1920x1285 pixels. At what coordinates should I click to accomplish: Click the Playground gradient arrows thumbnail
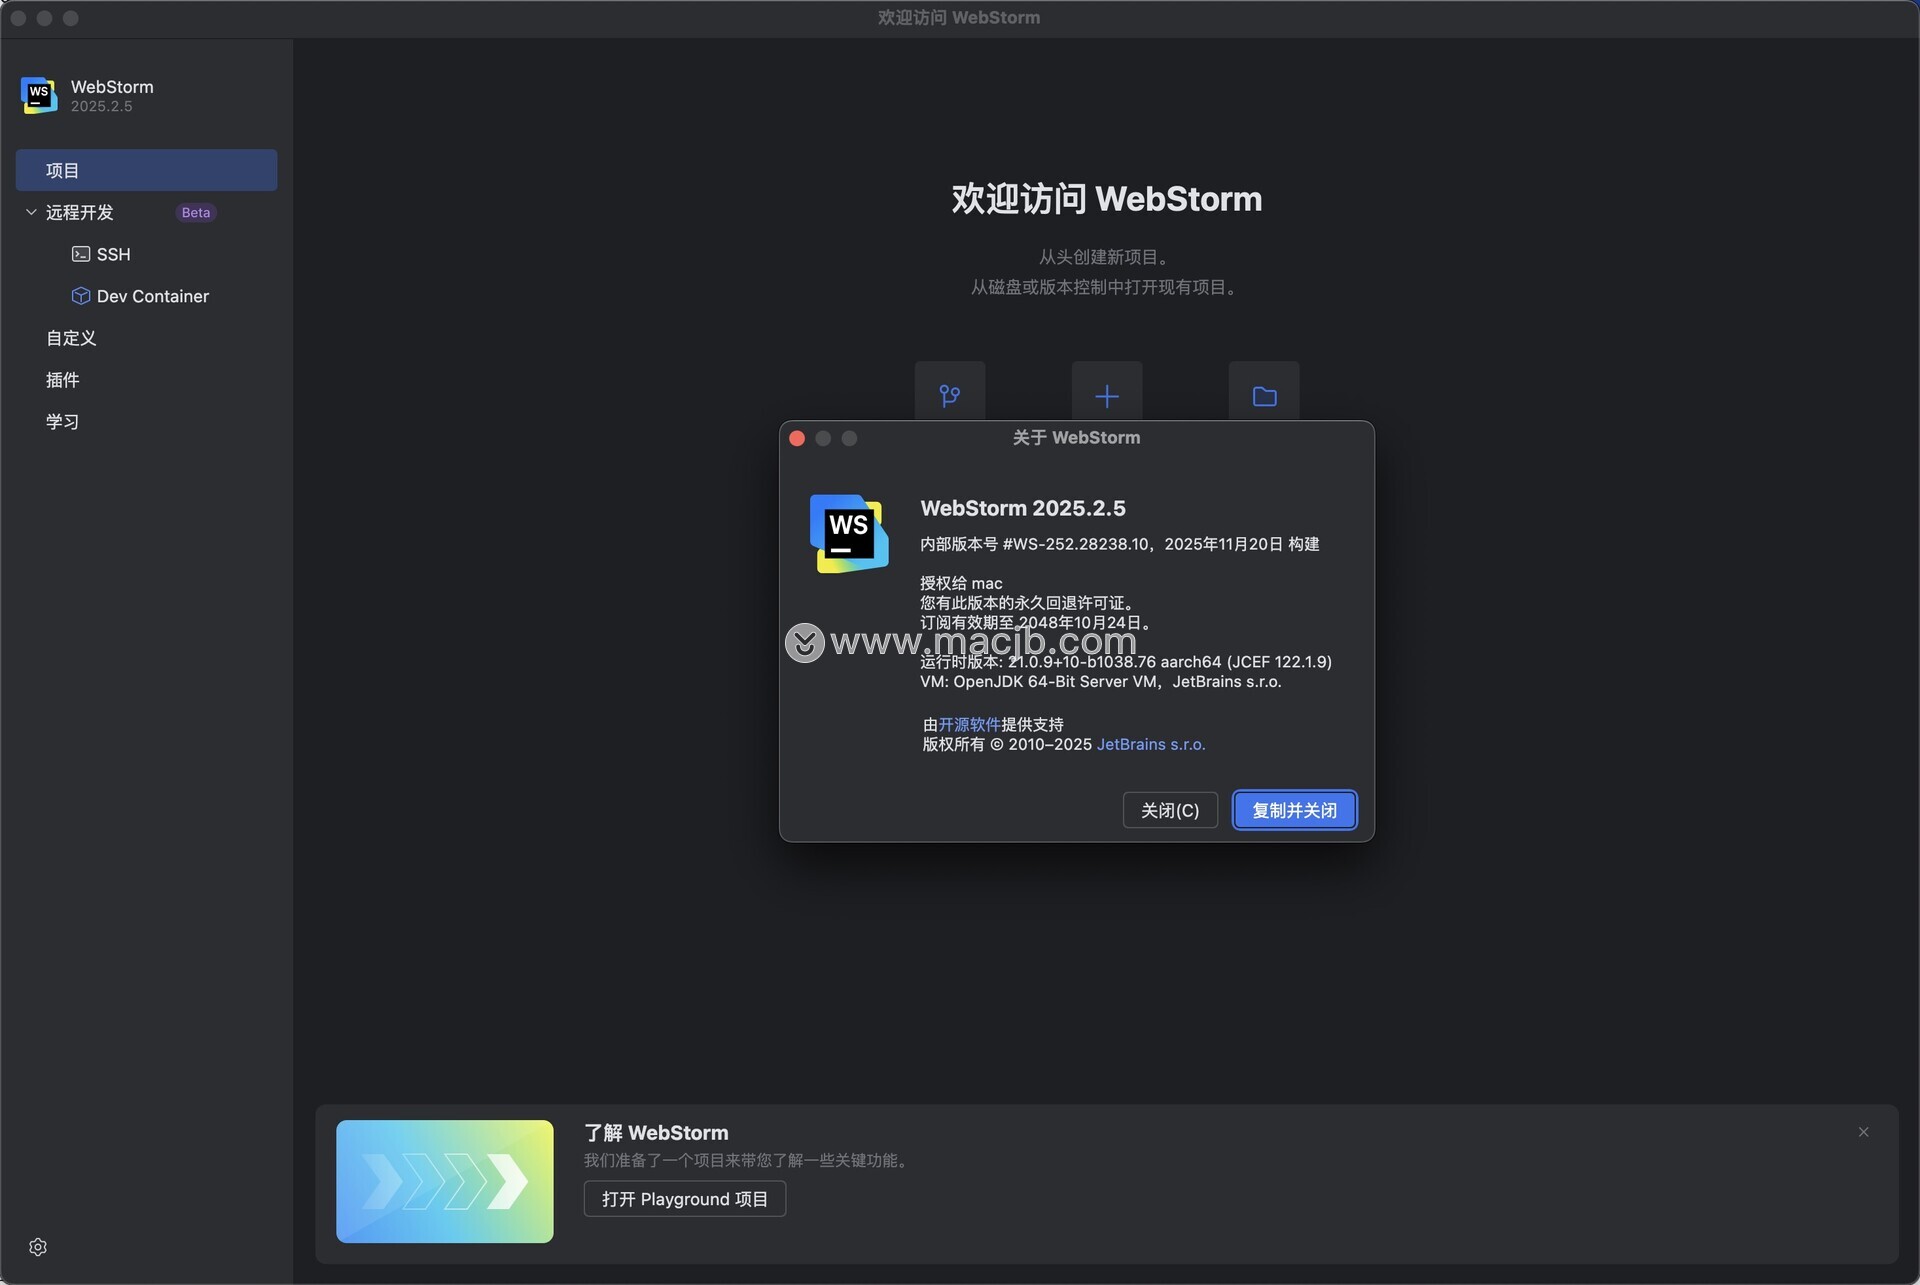tap(444, 1181)
